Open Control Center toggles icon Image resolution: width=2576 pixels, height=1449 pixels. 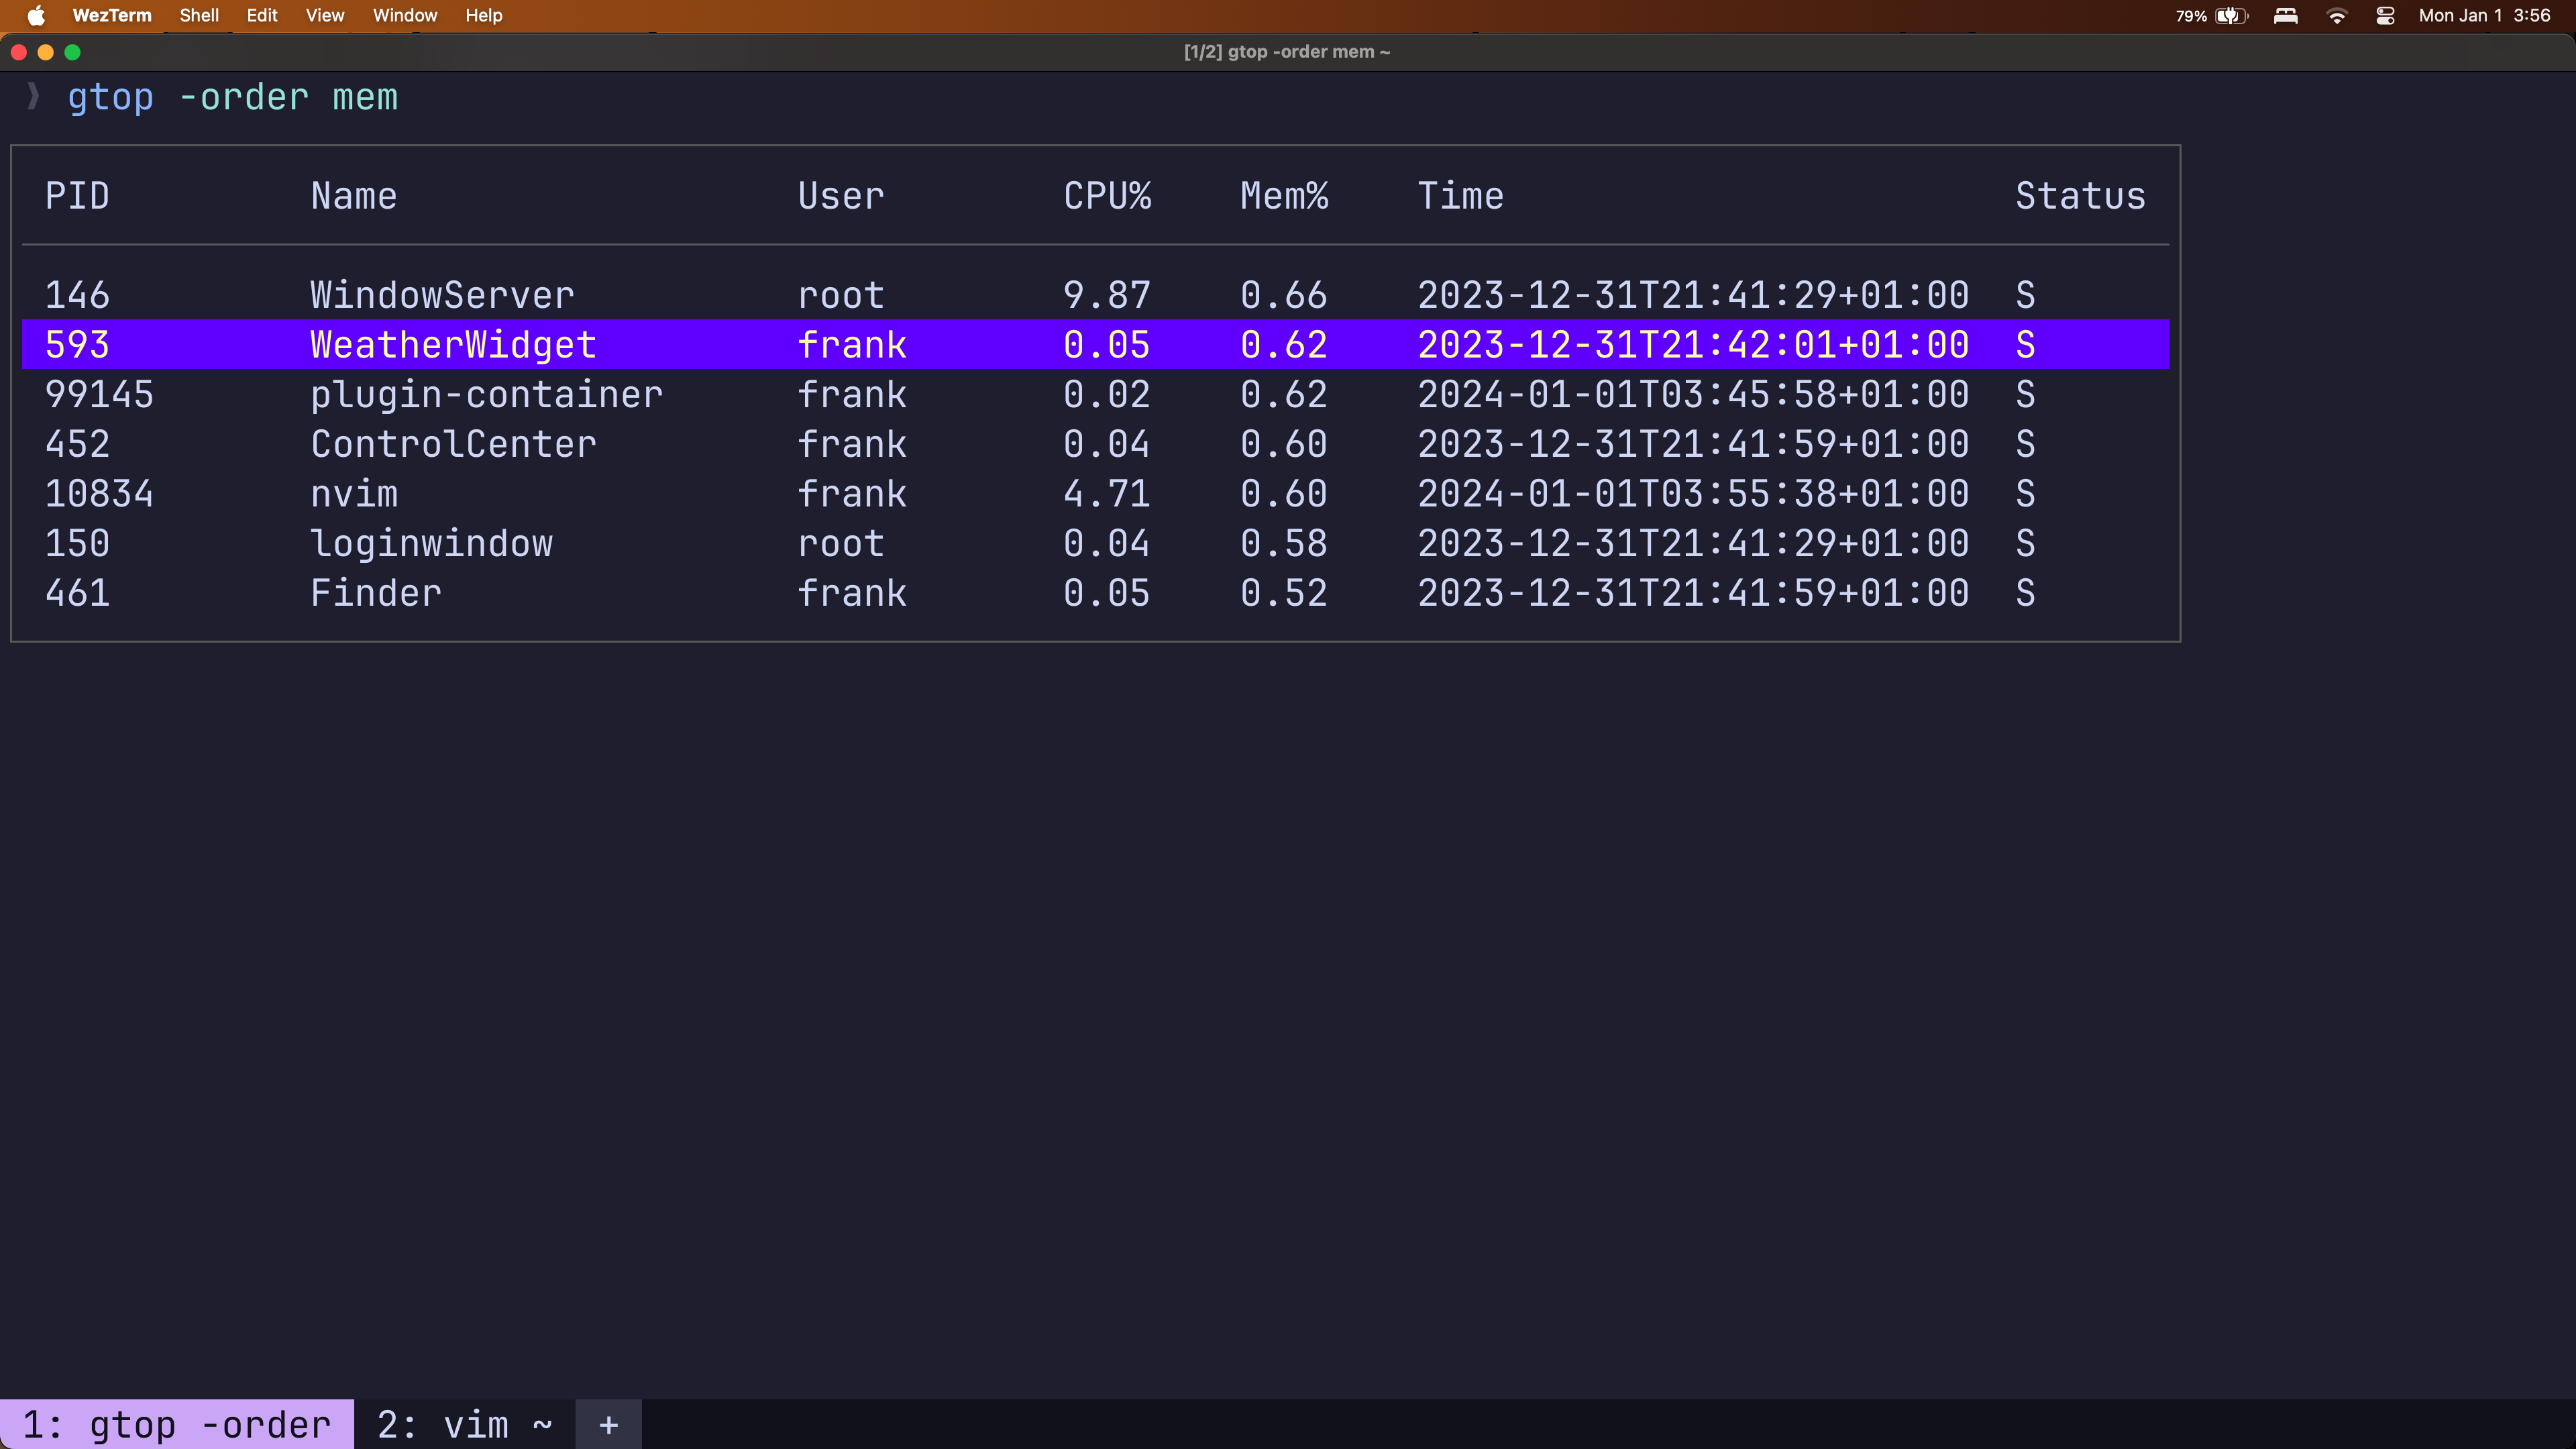tap(2385, 15)
